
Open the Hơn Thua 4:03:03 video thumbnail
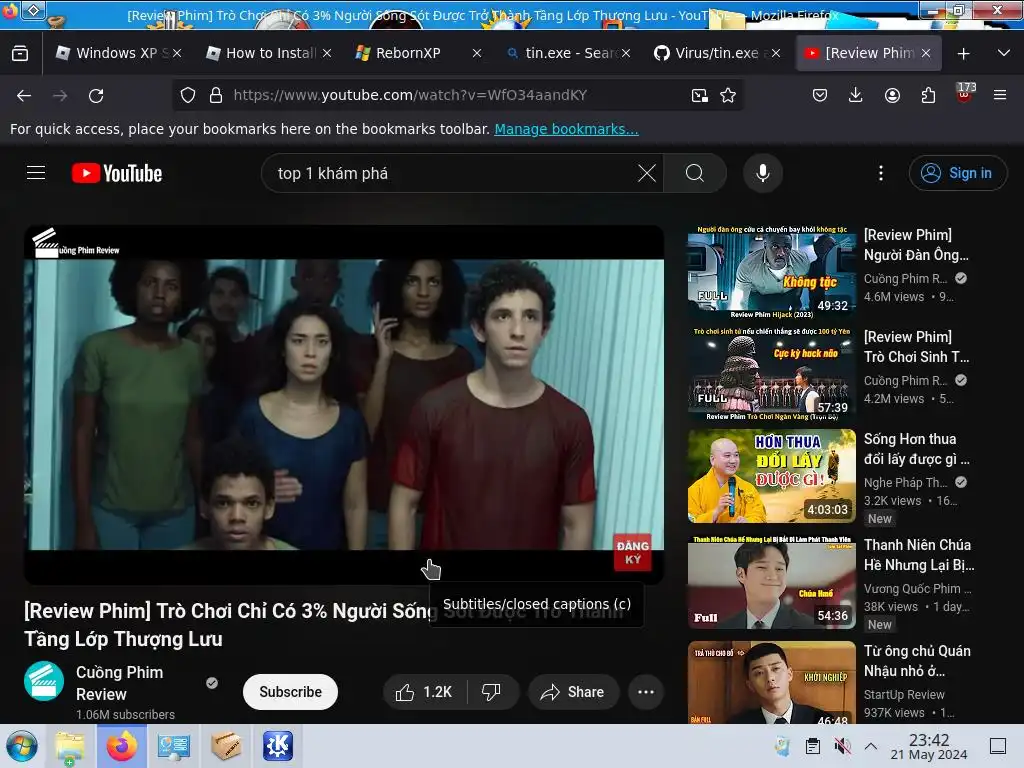(x=771, y=476)
